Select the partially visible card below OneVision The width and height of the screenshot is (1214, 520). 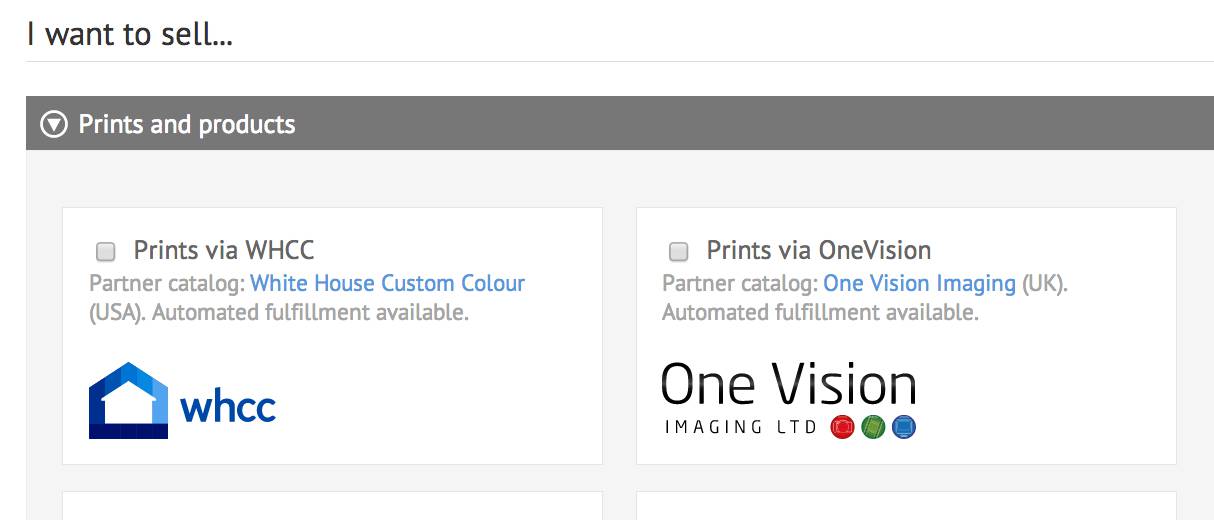coord(906,506)
